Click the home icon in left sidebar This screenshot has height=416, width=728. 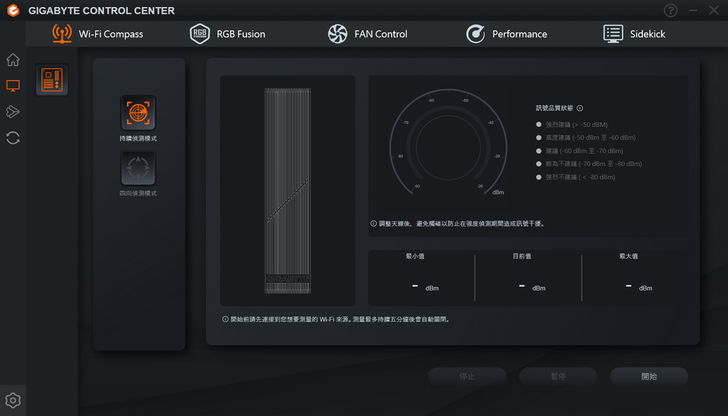tap(13, 60)
